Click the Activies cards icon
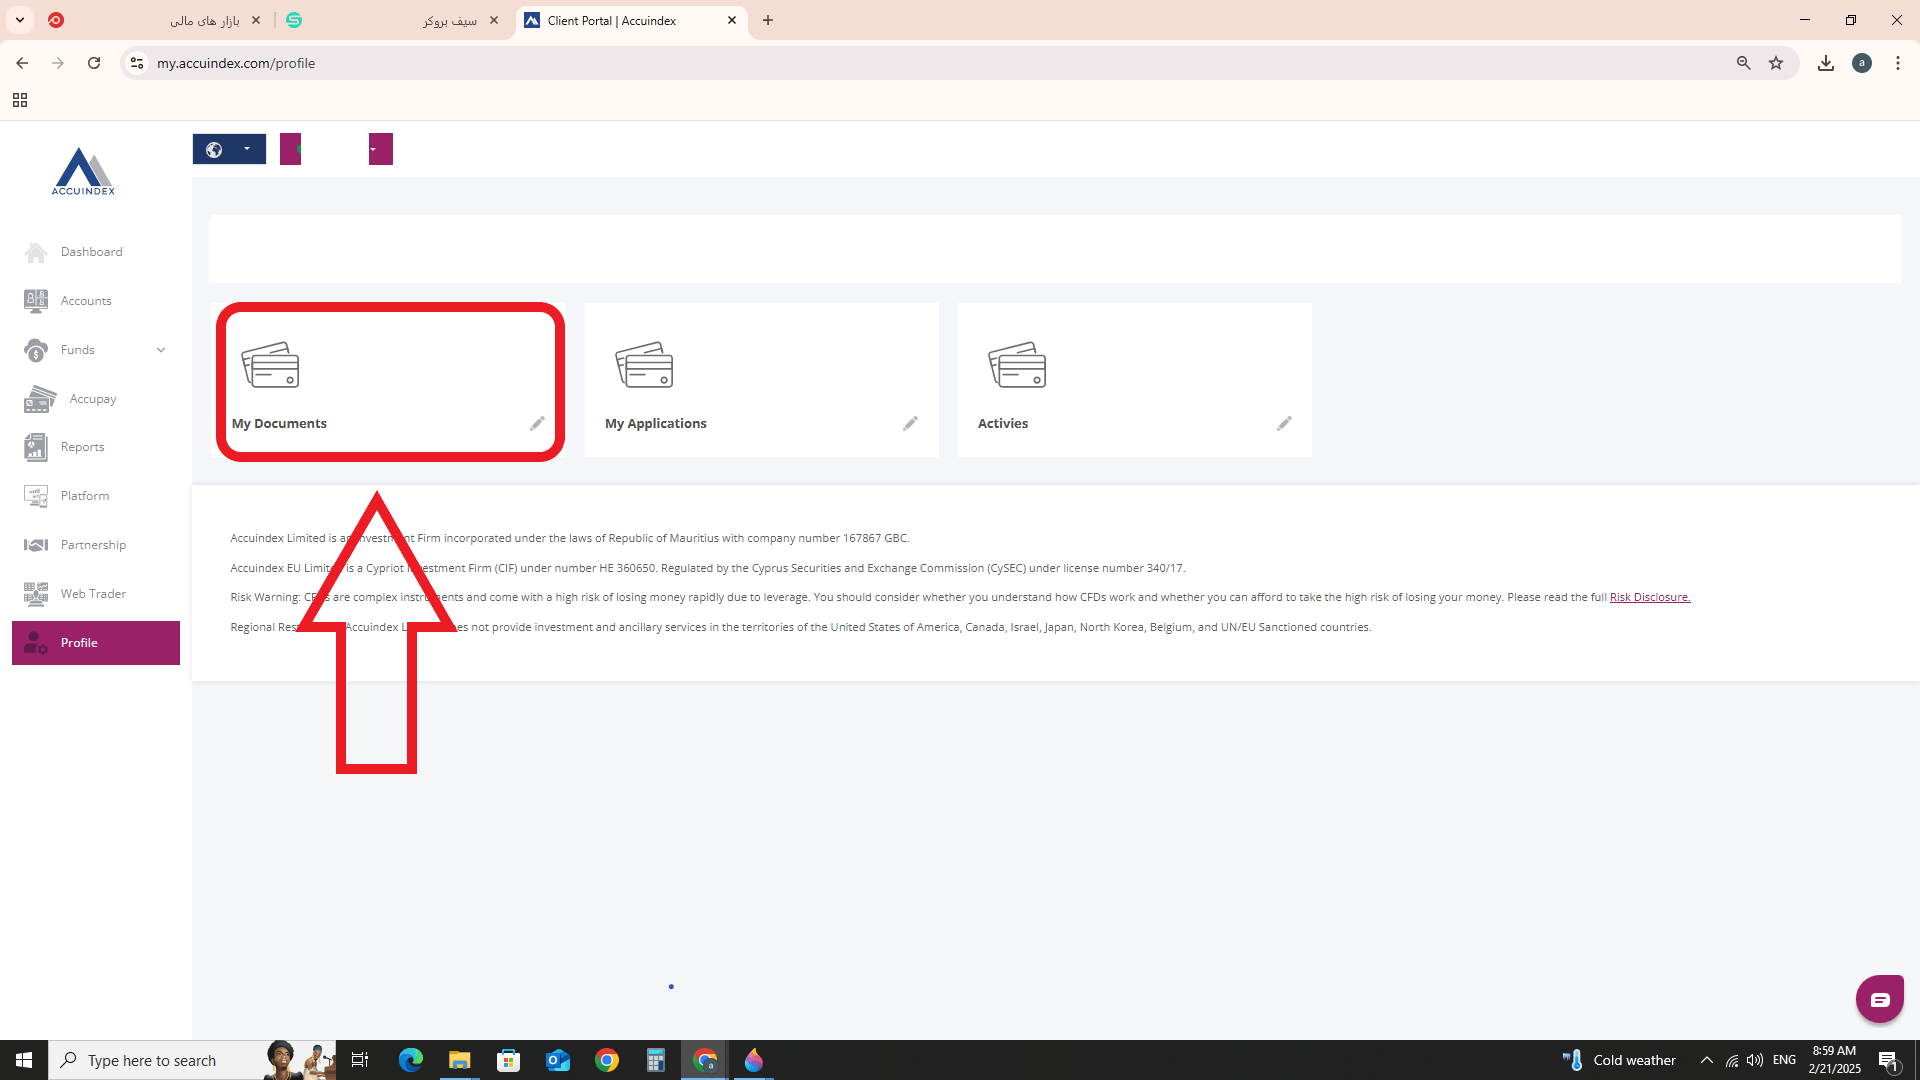The height and width of the screenshot is (1080, 1920). [x=1017, y=365]
